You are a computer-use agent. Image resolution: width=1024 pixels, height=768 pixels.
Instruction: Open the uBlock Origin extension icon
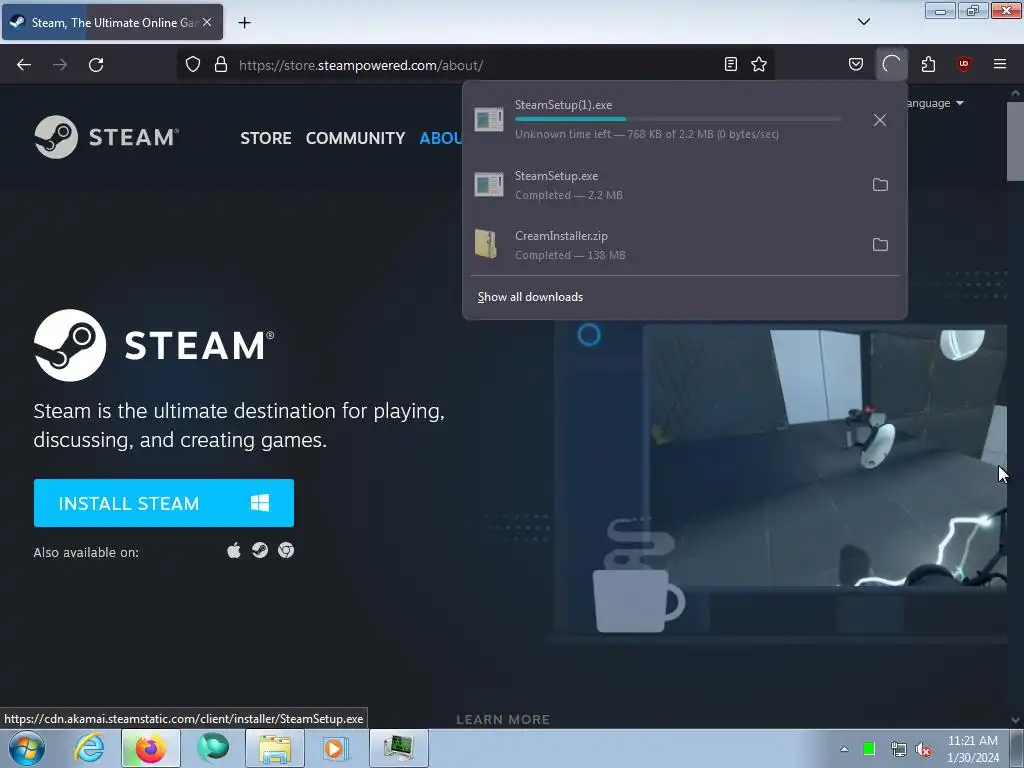[963, 64]
